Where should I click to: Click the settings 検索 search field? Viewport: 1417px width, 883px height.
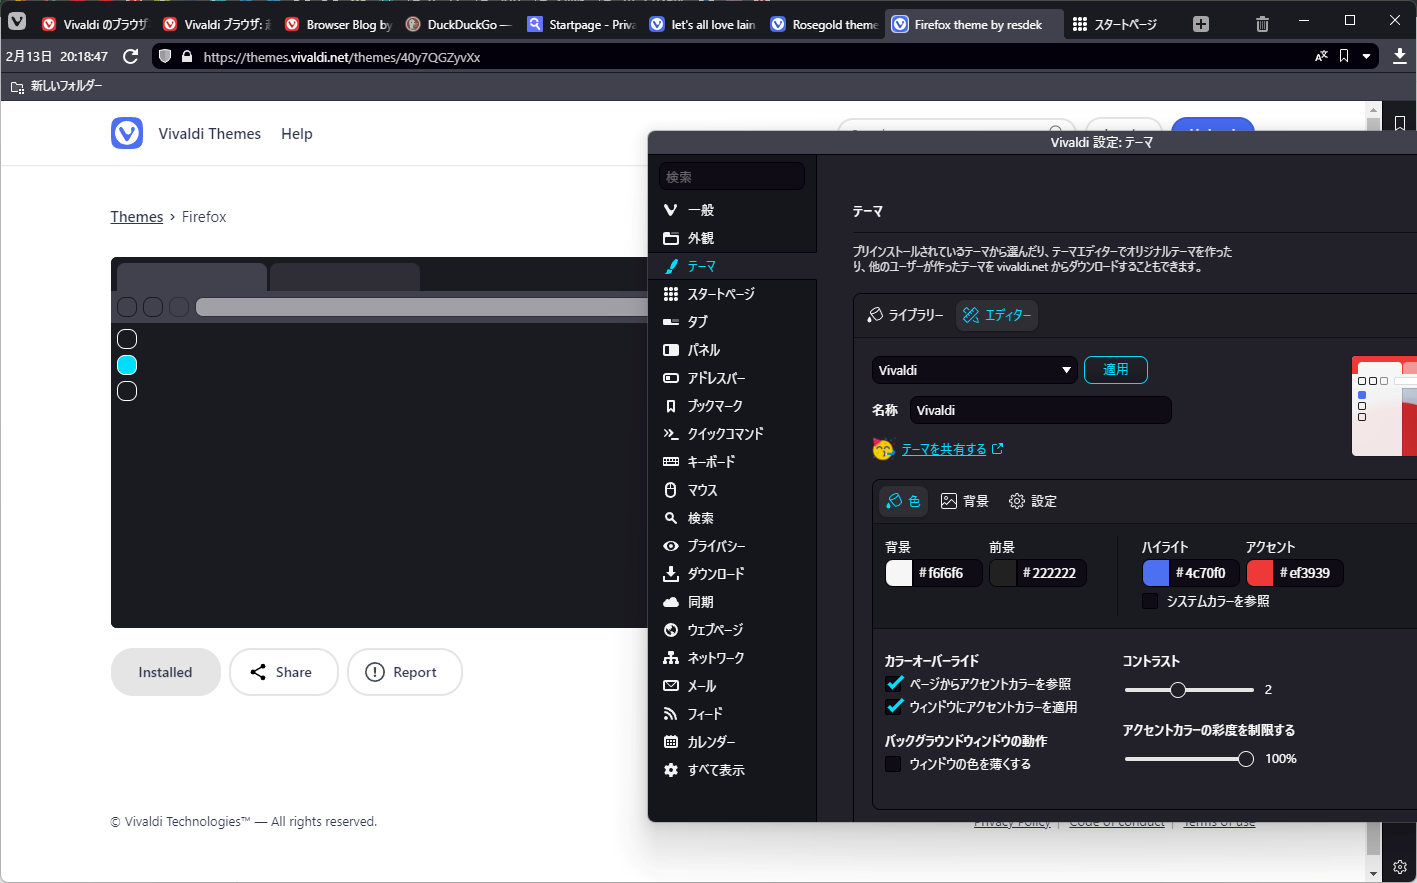click(x=732, y=177)
